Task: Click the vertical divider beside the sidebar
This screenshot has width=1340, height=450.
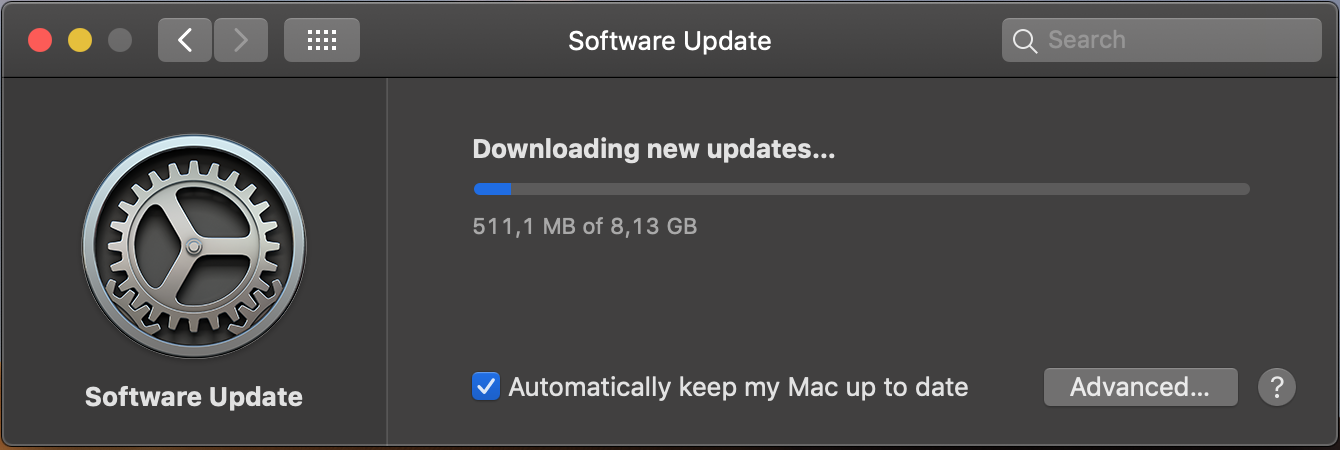Action: coord(387,260)
